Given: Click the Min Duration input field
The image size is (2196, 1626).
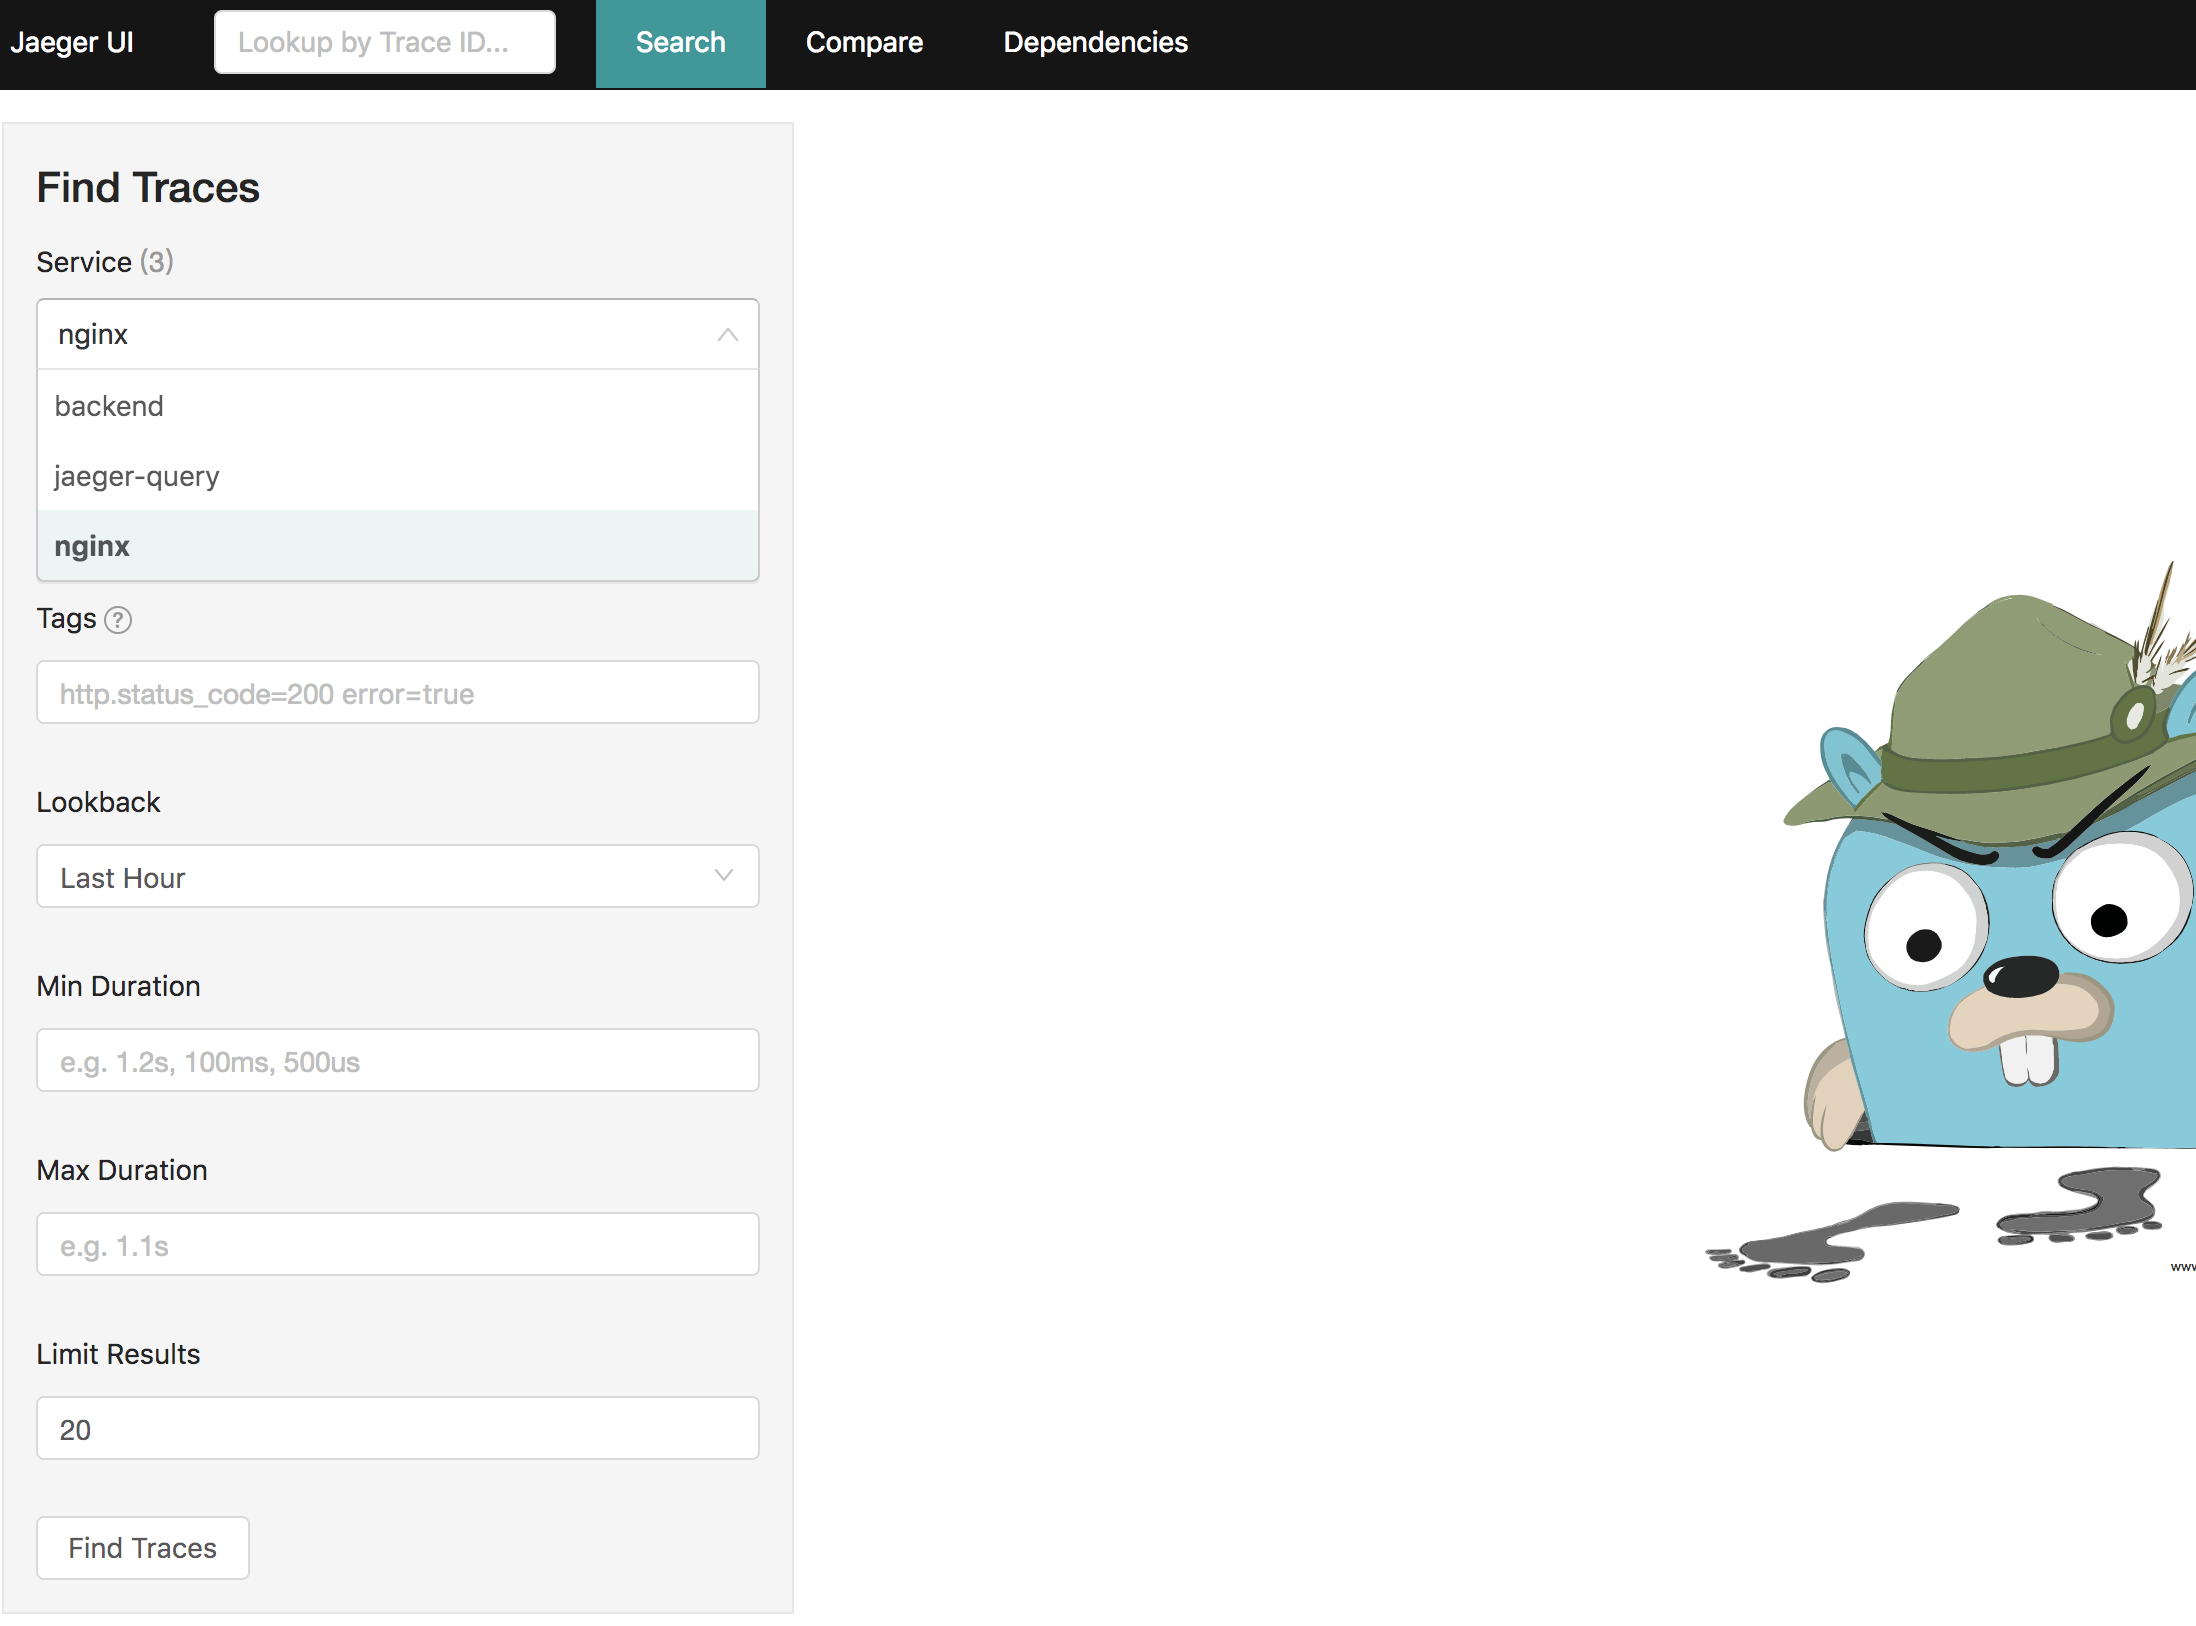Looking at the screenshot, I should tap(398, 1061).
